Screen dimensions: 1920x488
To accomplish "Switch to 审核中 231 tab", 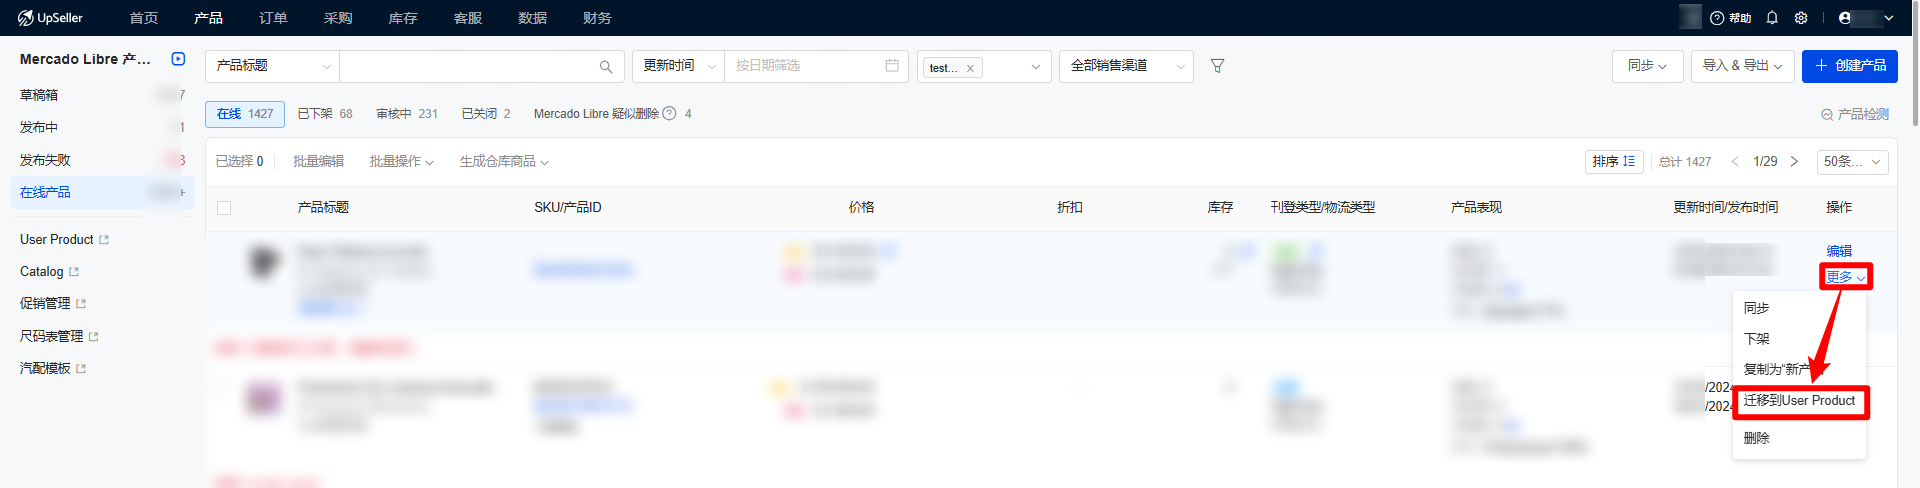I will pos(407,114).
